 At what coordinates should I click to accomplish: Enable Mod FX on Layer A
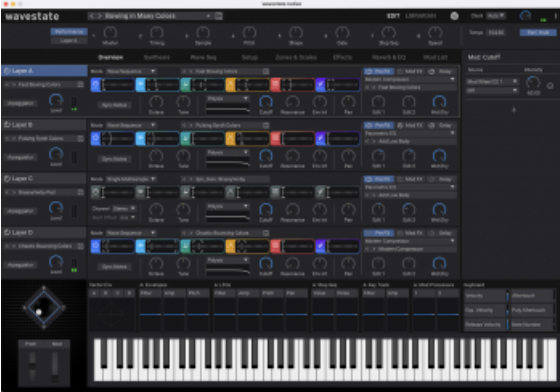click(400, 71)
